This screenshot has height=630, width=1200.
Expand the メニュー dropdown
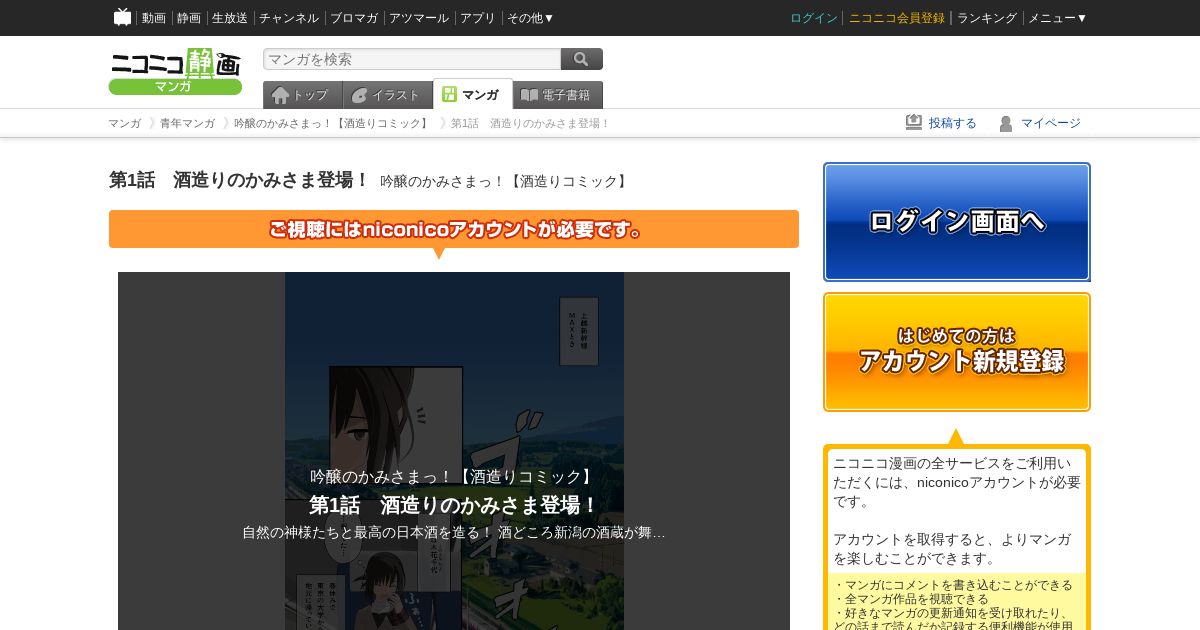point(1057,18)
